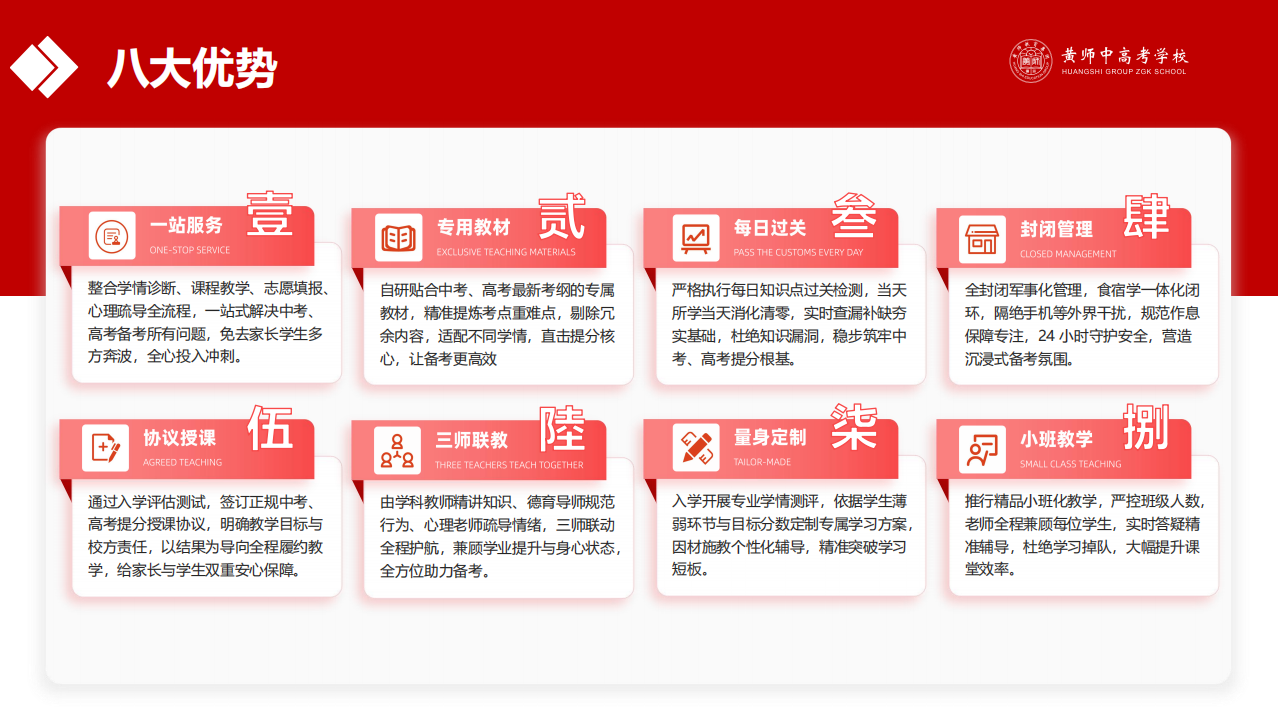This screenshot has height=717, width=1278.
Task: Click the round school seal emblem
Action: coord(1031,61)
